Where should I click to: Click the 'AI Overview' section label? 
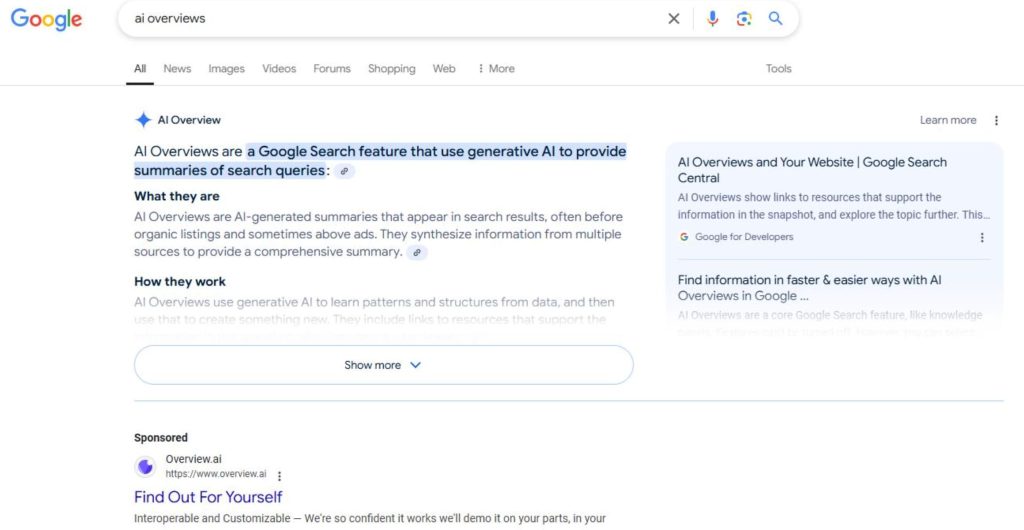pos(189,120)
